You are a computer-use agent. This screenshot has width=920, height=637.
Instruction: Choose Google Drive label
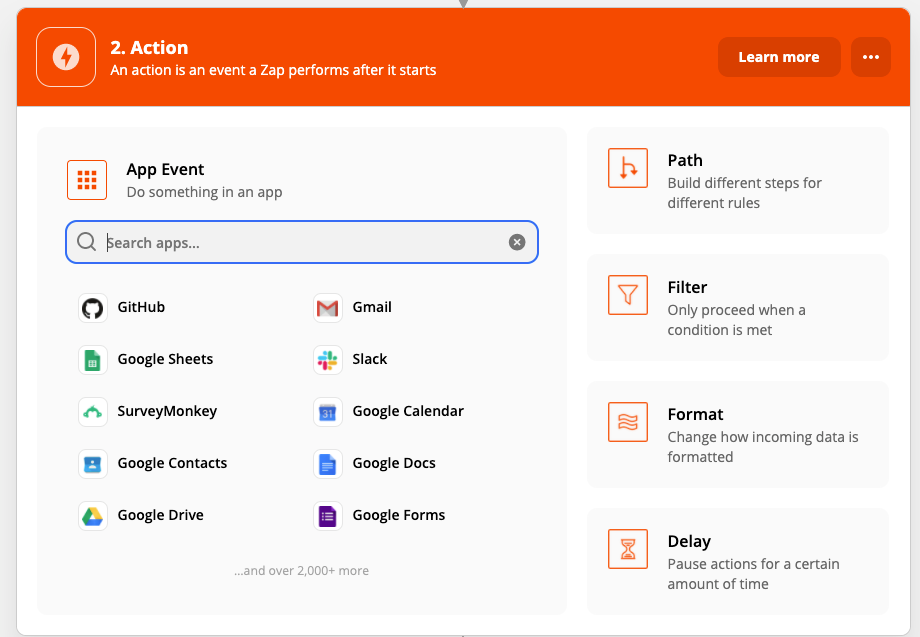pos(160,515)
